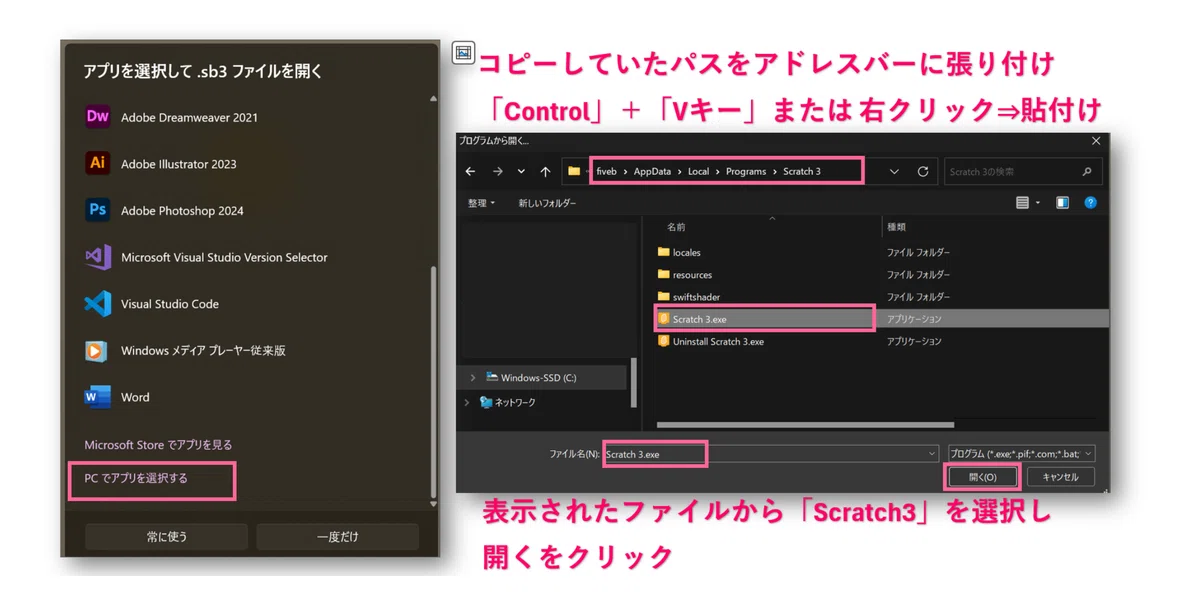The width and height of the screenshot is (1200, 603).
Task: Select Visual Studio Code icon
Action: pos(97,304)
